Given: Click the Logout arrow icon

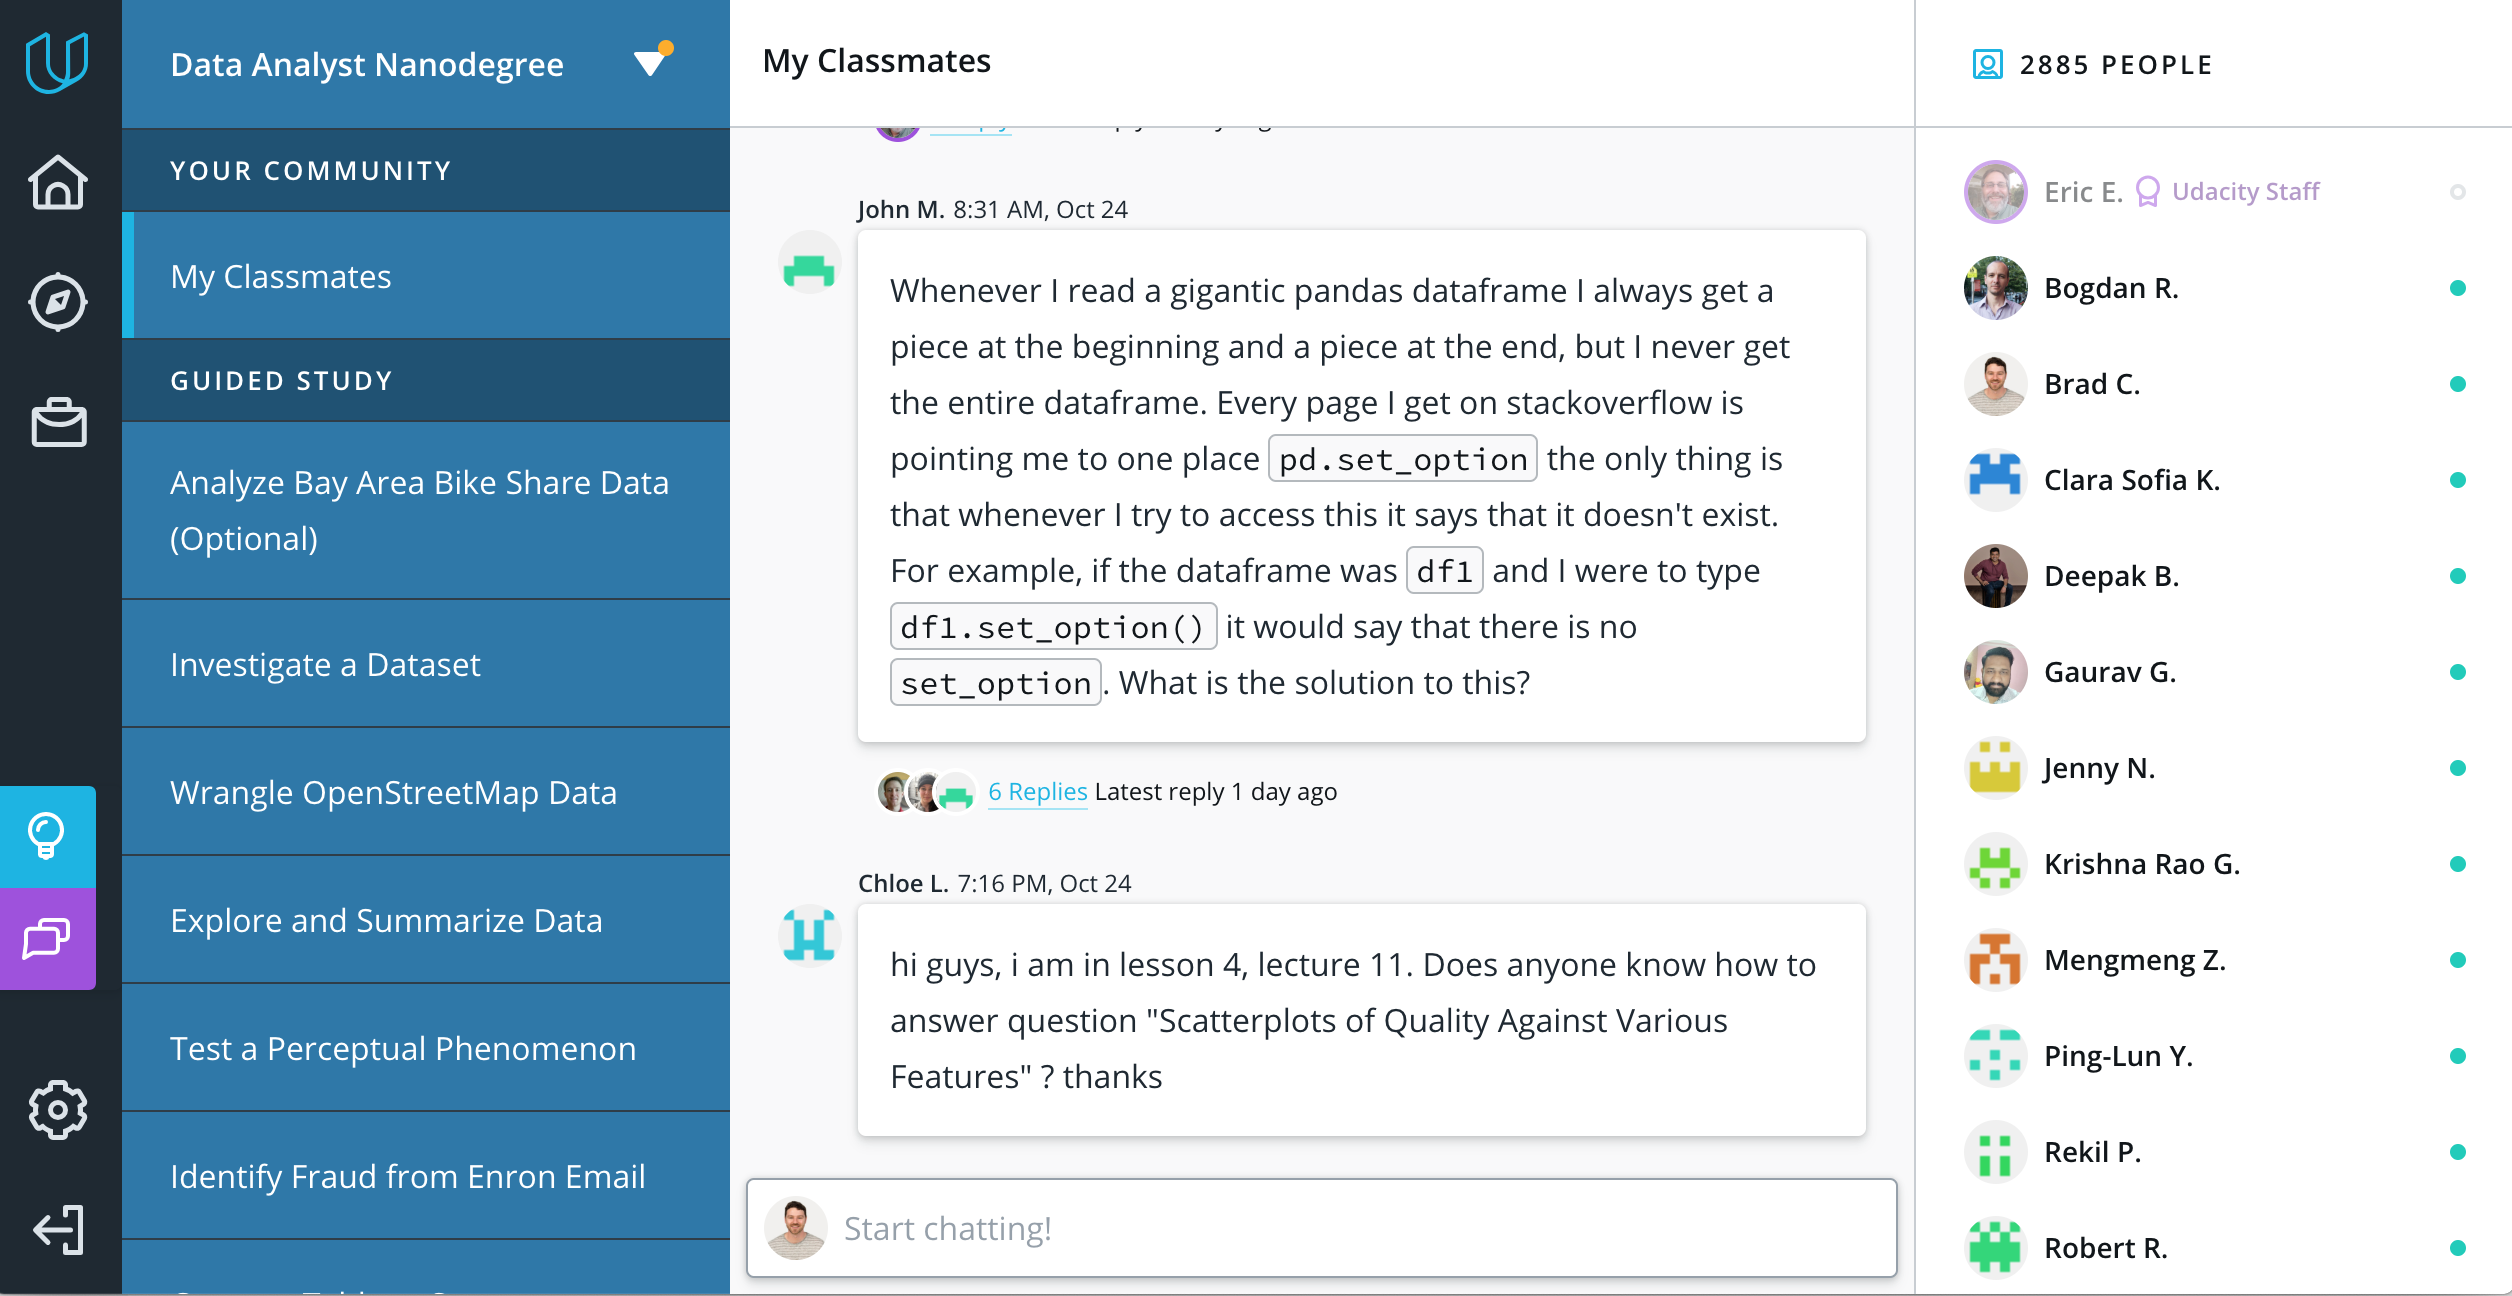Looking at the screenshot, I should click(x=58, y=1229).
